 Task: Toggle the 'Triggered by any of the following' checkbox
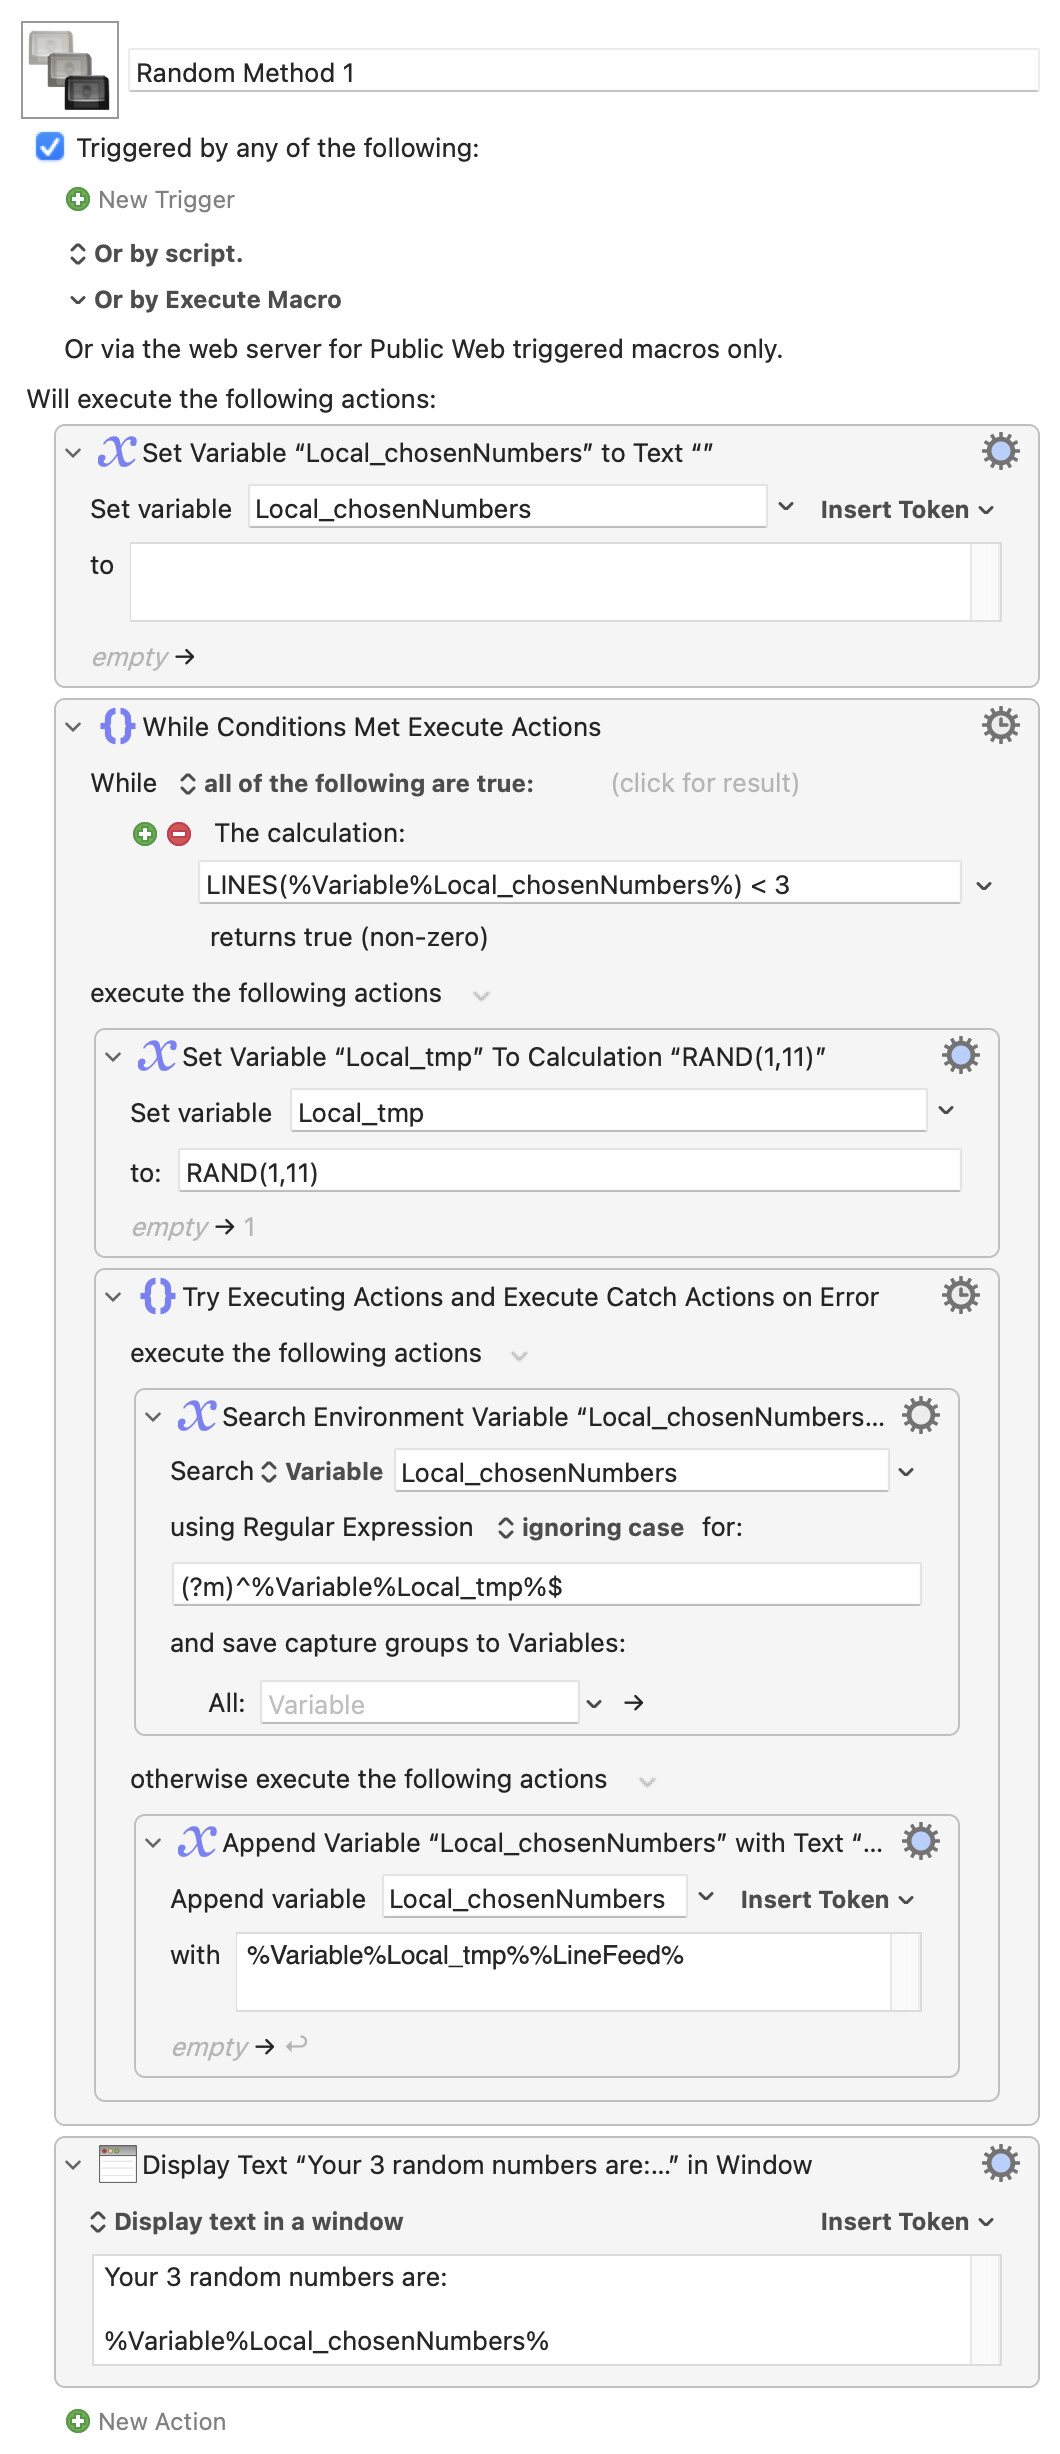point(50,148)
